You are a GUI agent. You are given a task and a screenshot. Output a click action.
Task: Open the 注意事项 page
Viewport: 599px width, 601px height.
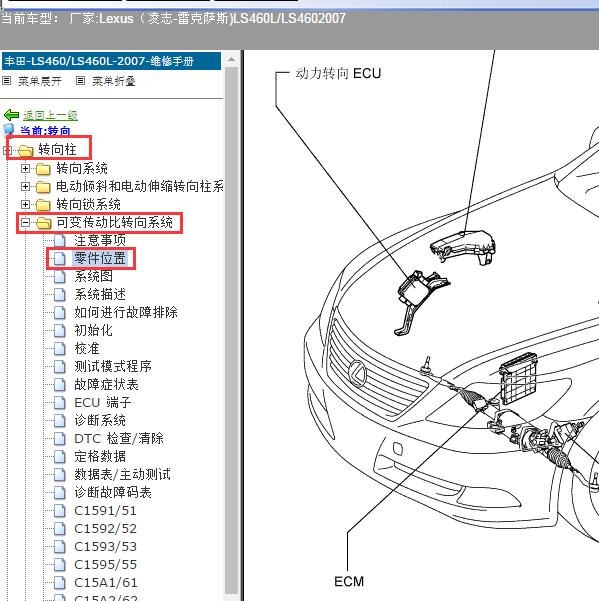(x=100, y=240)
